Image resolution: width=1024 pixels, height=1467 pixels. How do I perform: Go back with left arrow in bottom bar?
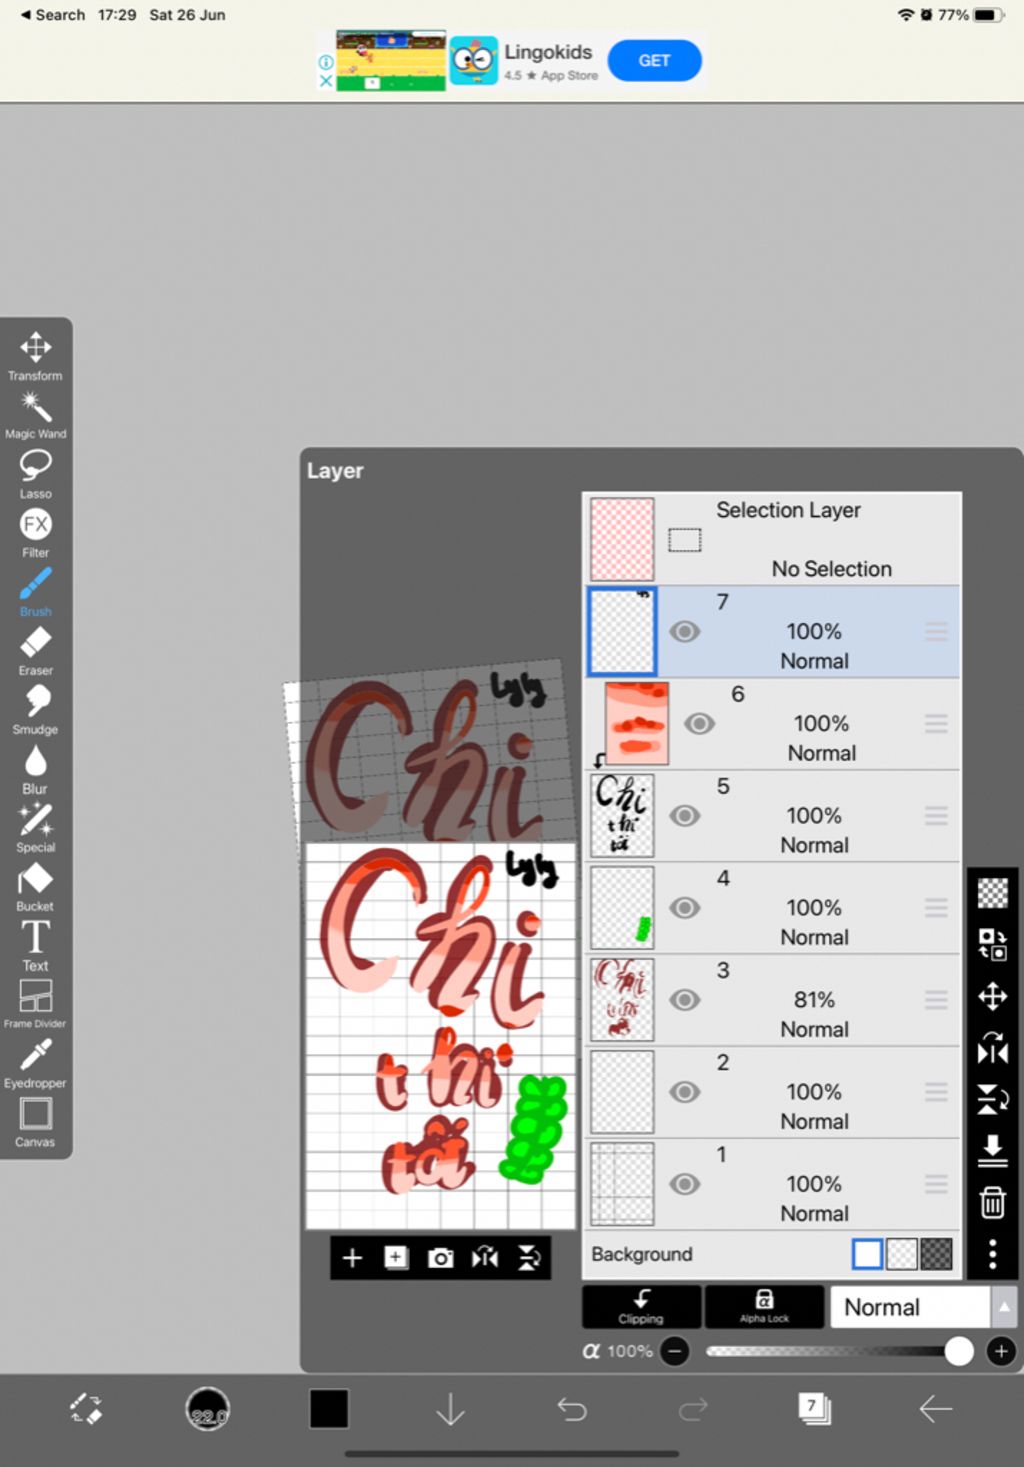click(x=935, y=1409)
